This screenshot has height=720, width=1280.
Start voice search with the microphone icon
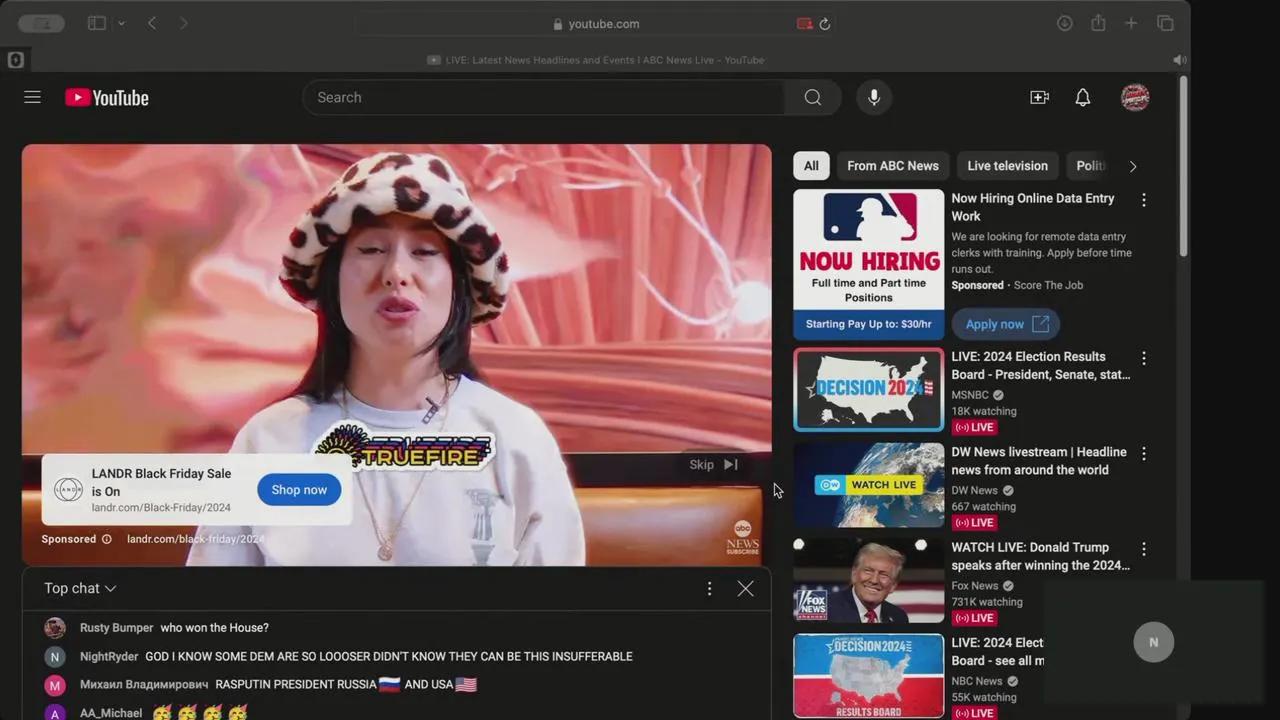[x=874, y=97]
